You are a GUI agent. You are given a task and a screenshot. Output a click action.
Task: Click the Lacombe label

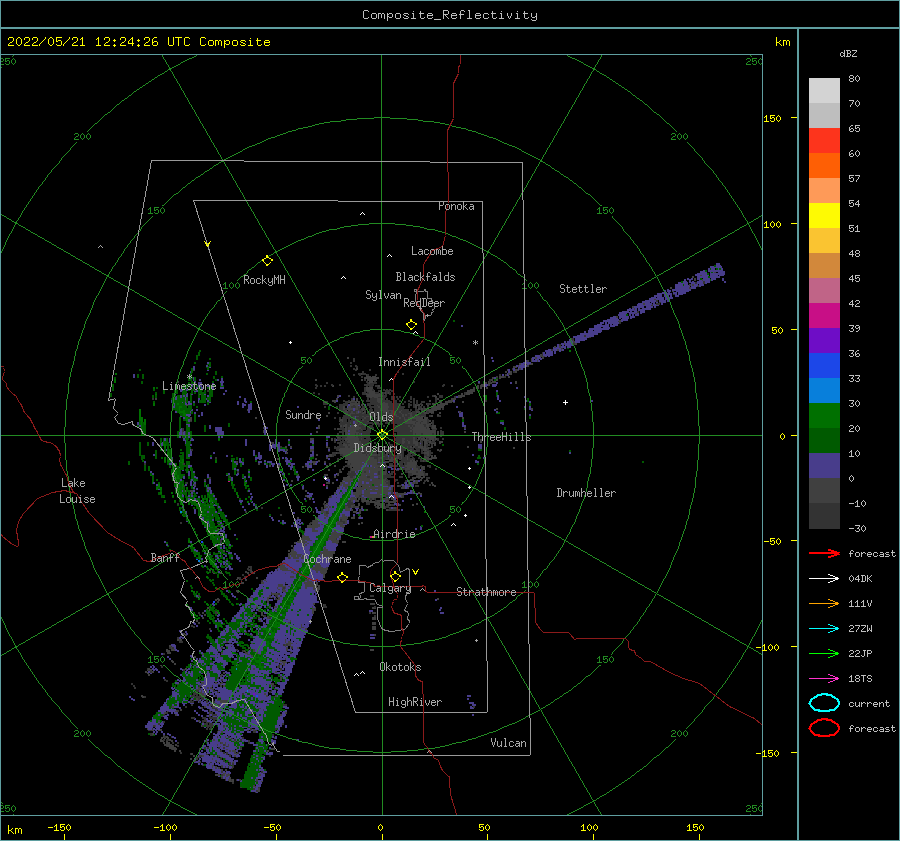click(432, 251)
